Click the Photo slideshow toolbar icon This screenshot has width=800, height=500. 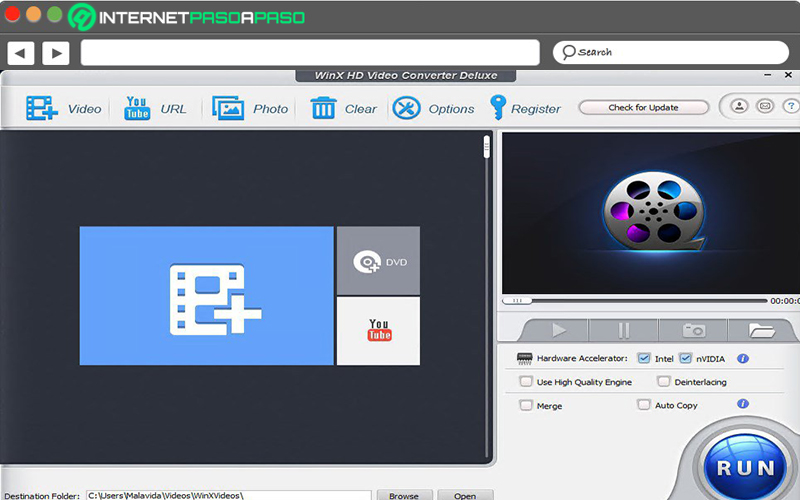pos(228,108)
